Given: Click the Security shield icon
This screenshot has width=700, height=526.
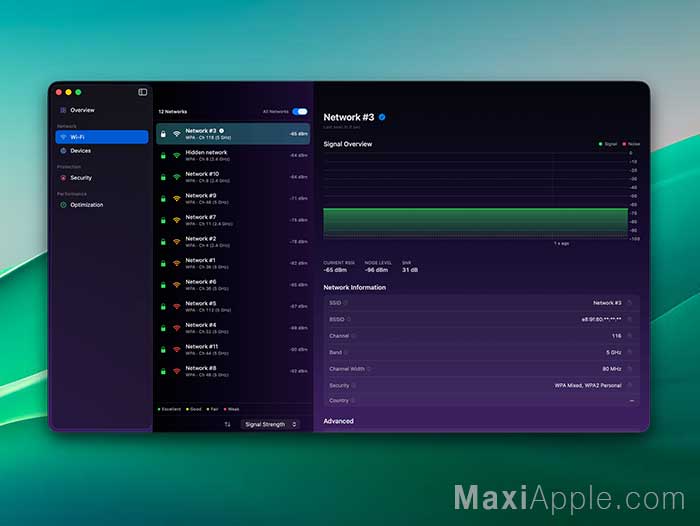Looking at the screenshot, I should tap(63, 178).
